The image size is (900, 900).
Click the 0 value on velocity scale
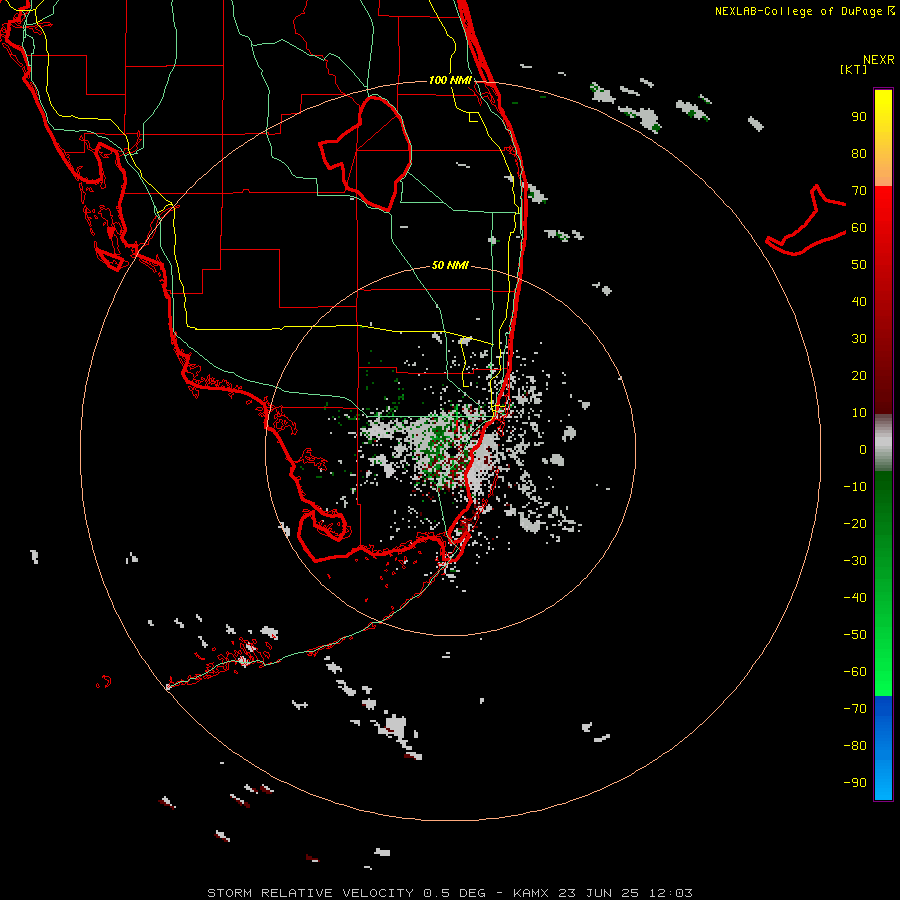[x=863, y=450]
